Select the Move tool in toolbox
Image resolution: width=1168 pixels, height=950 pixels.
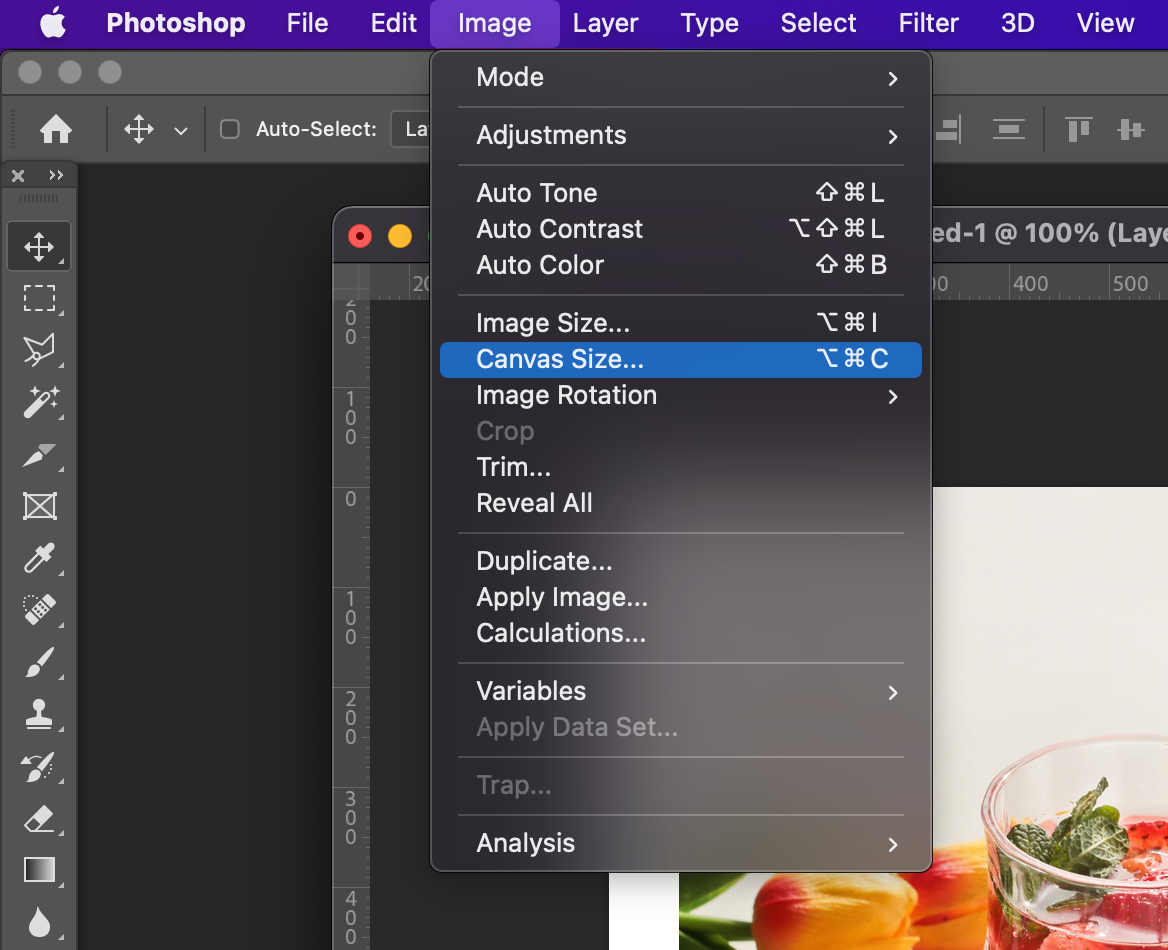(x=39, y=247)
